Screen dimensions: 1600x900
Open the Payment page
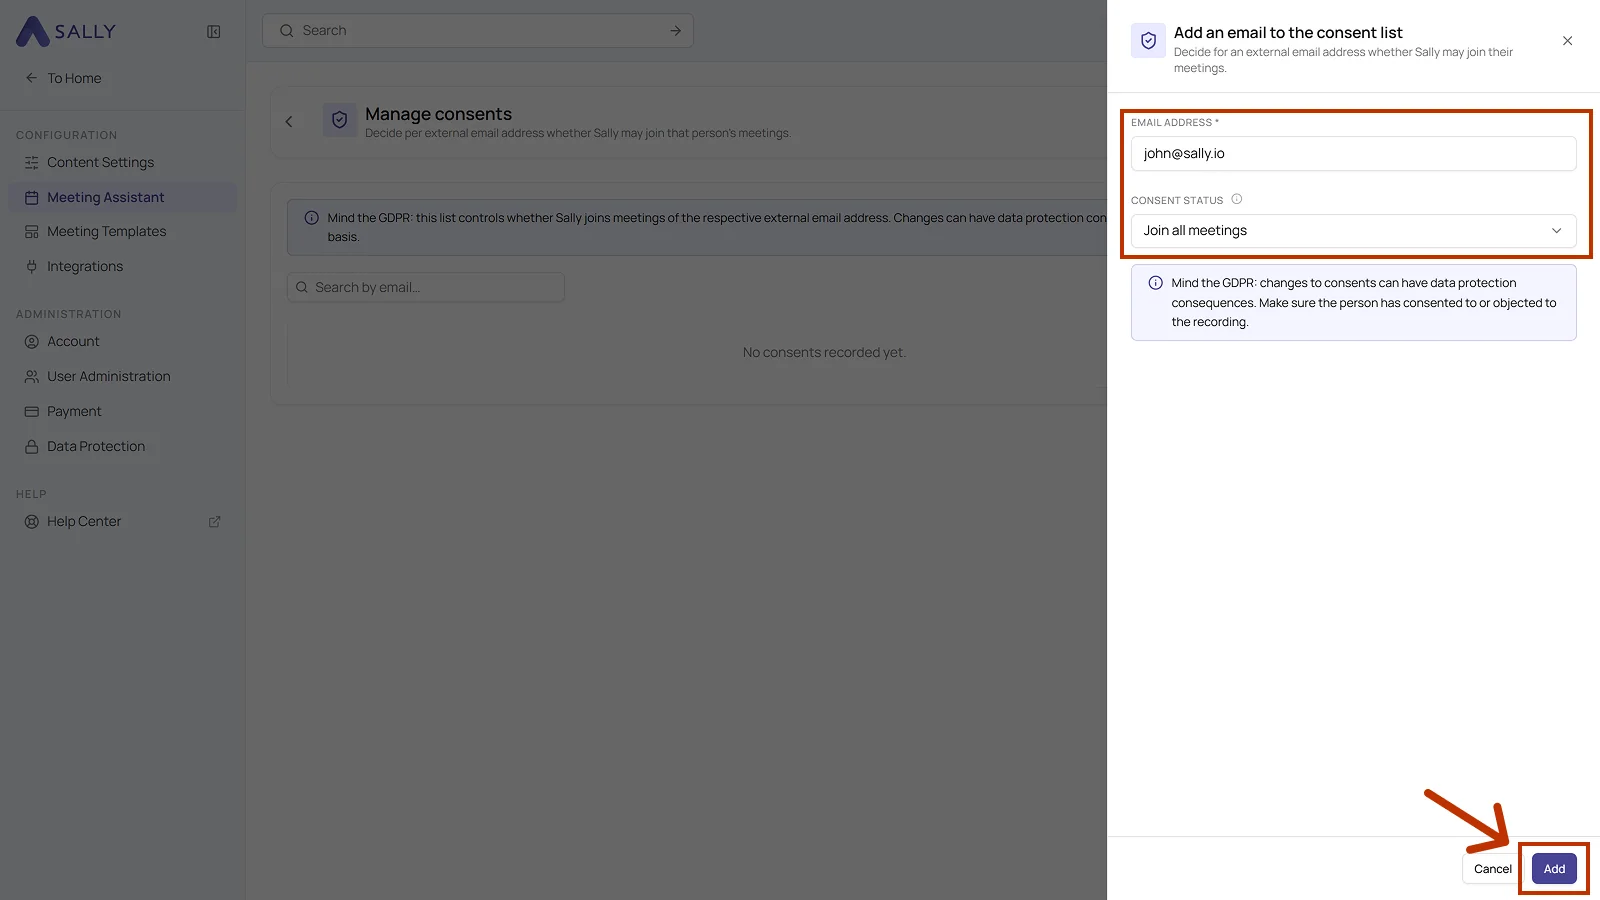pos(122,411)
